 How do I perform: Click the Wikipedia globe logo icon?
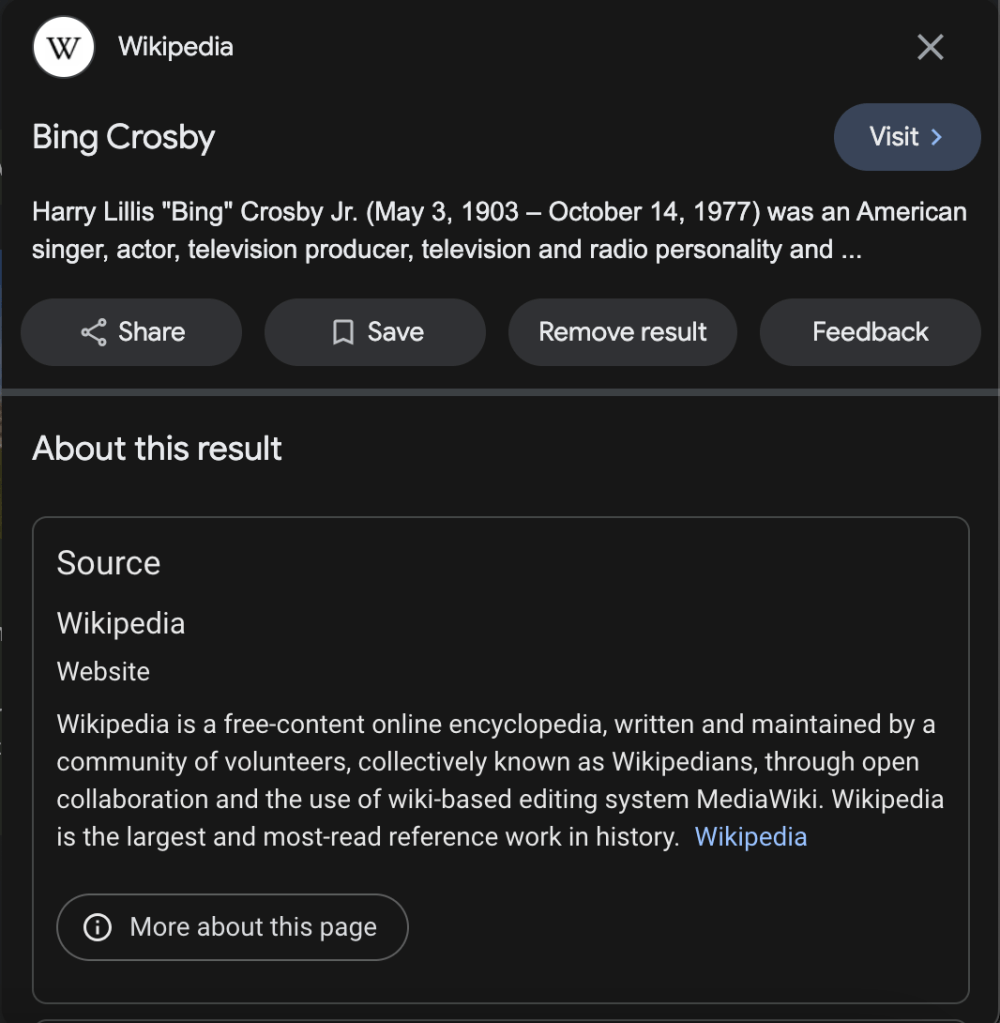point(64,47)
